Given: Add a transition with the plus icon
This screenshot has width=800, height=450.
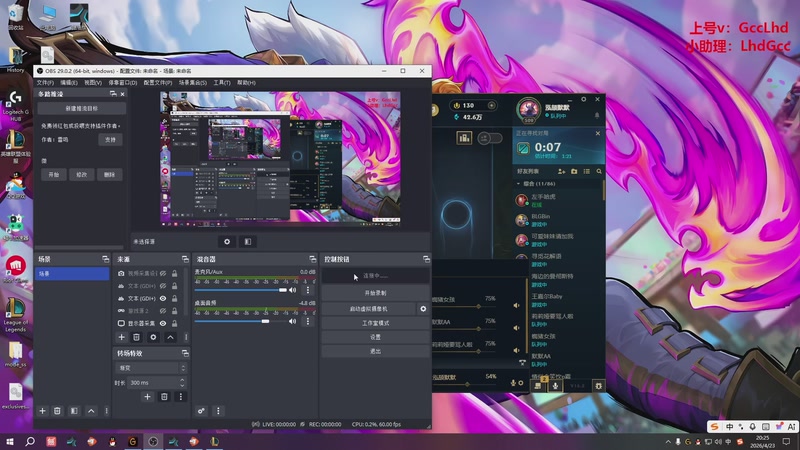Looking at the screenshot, I should (x=147, y=396).
